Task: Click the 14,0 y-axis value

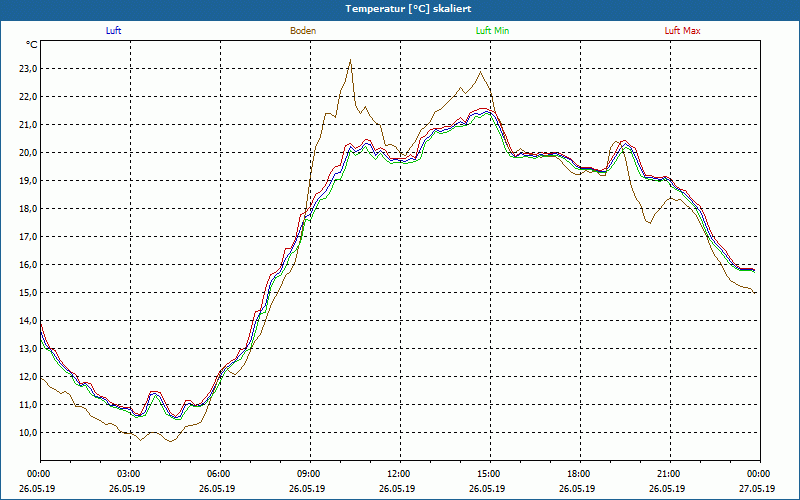Action: click(28, 321)
